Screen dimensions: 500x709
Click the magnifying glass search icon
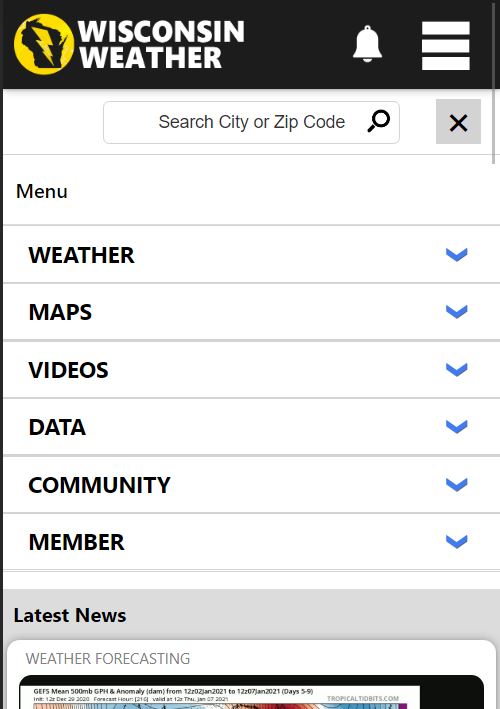(x=378, y=121)
